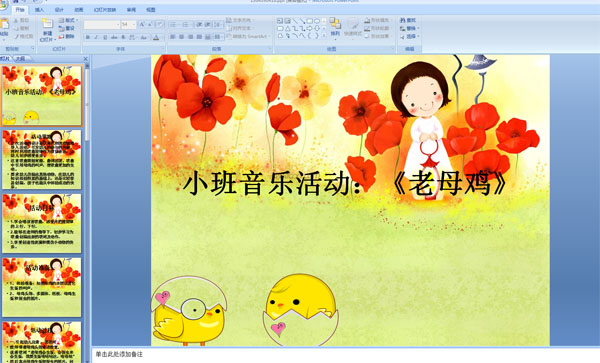600x363 pixels.
Task: Toggle underline formatting
Action: coord(105,37)
